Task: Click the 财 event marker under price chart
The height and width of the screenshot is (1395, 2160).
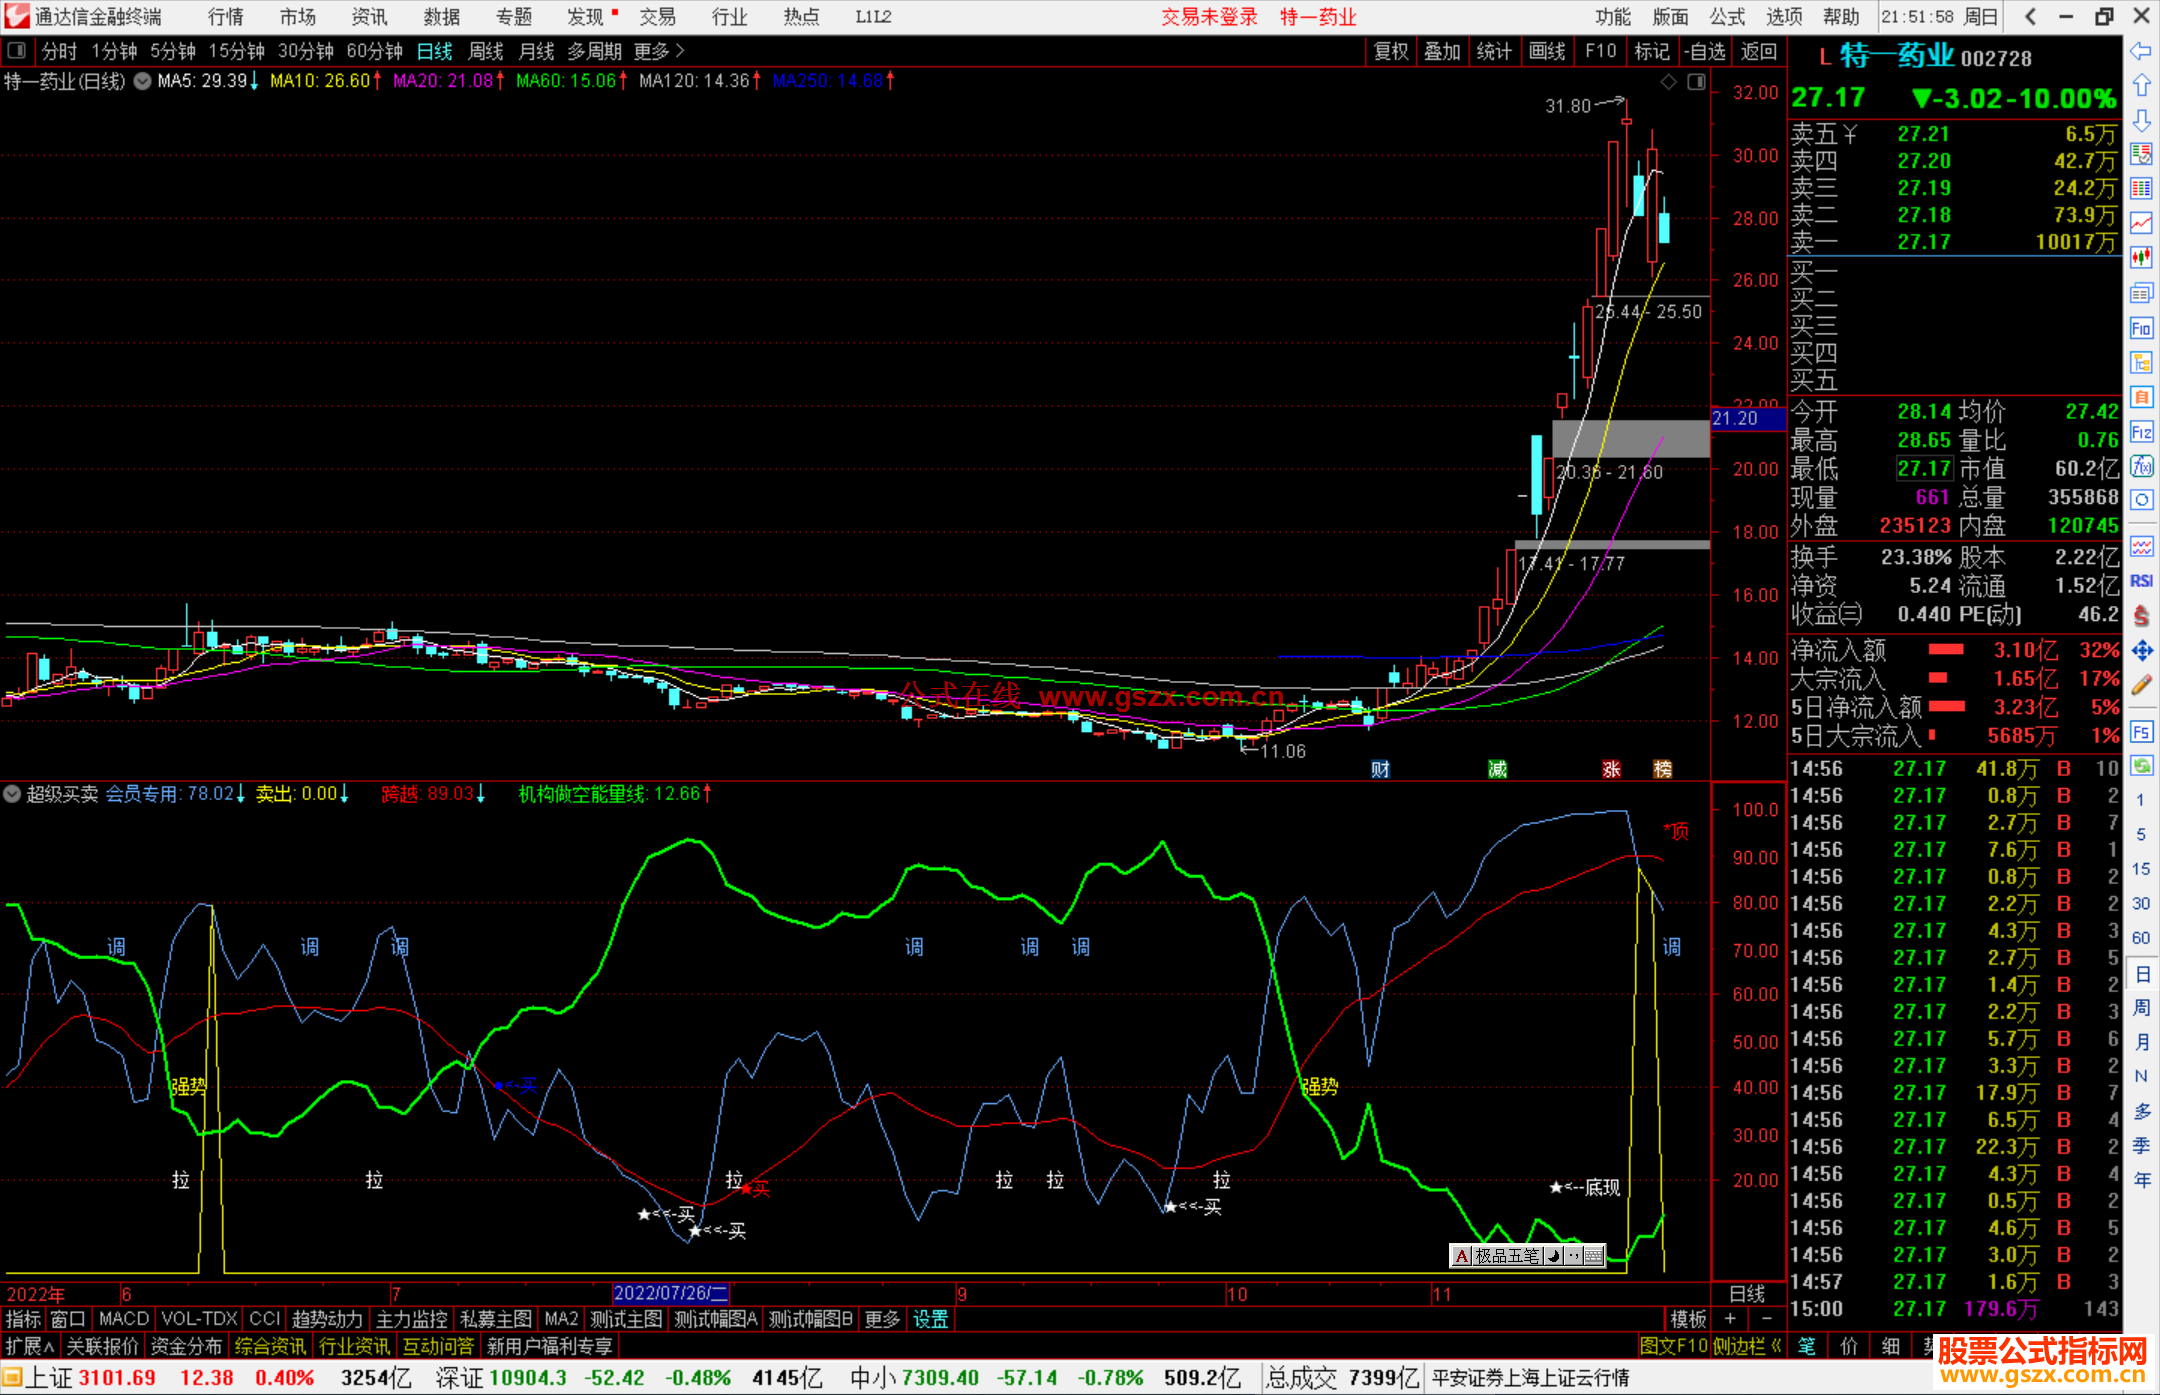Action: coord(1380,769)
